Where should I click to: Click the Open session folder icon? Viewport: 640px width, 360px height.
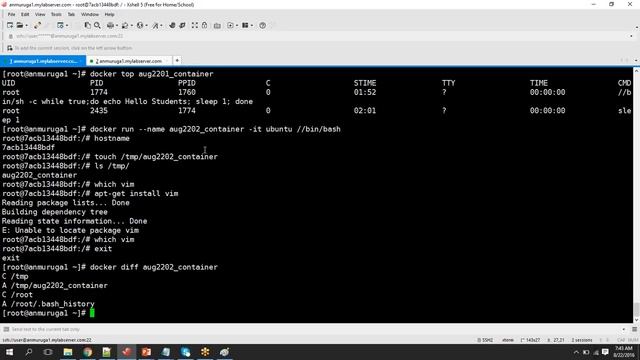point(20,25)
